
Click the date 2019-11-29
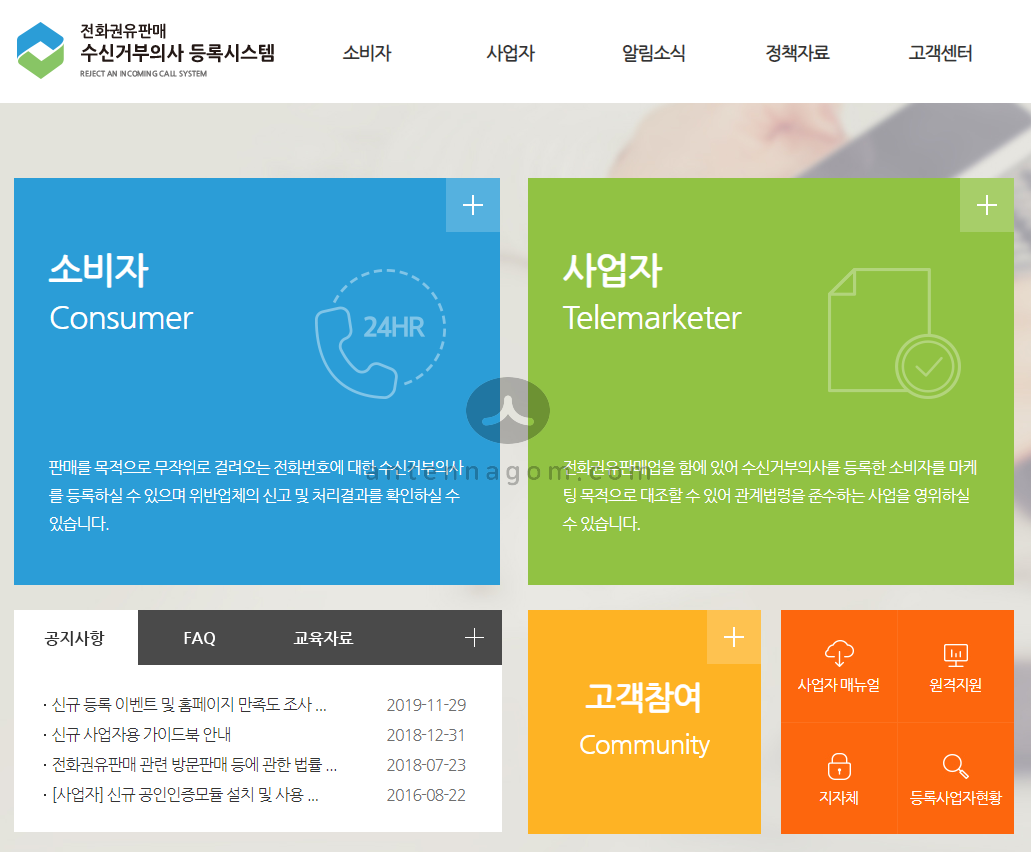(x=426, y=705)
